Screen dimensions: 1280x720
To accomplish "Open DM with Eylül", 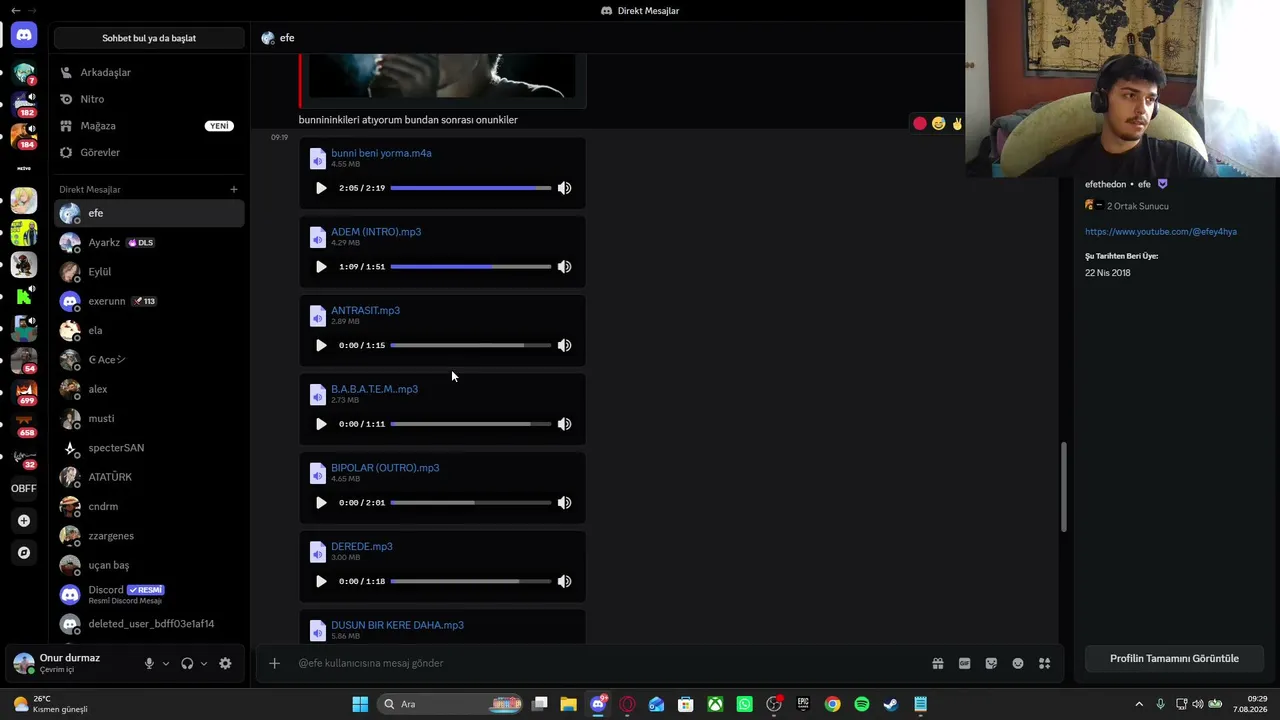I will (149, 272).
